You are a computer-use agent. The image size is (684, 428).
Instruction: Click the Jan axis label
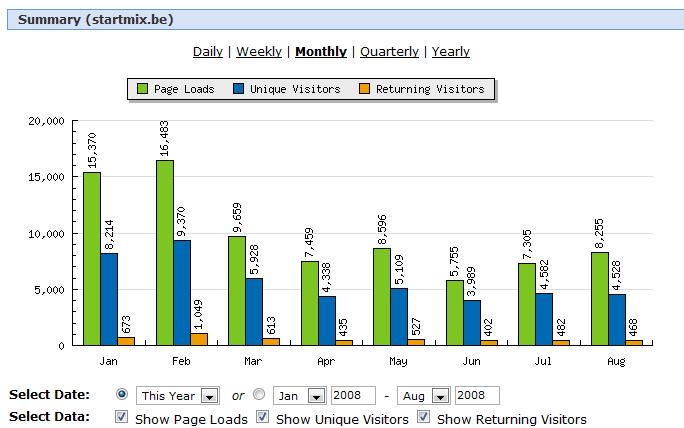(108, 361)
